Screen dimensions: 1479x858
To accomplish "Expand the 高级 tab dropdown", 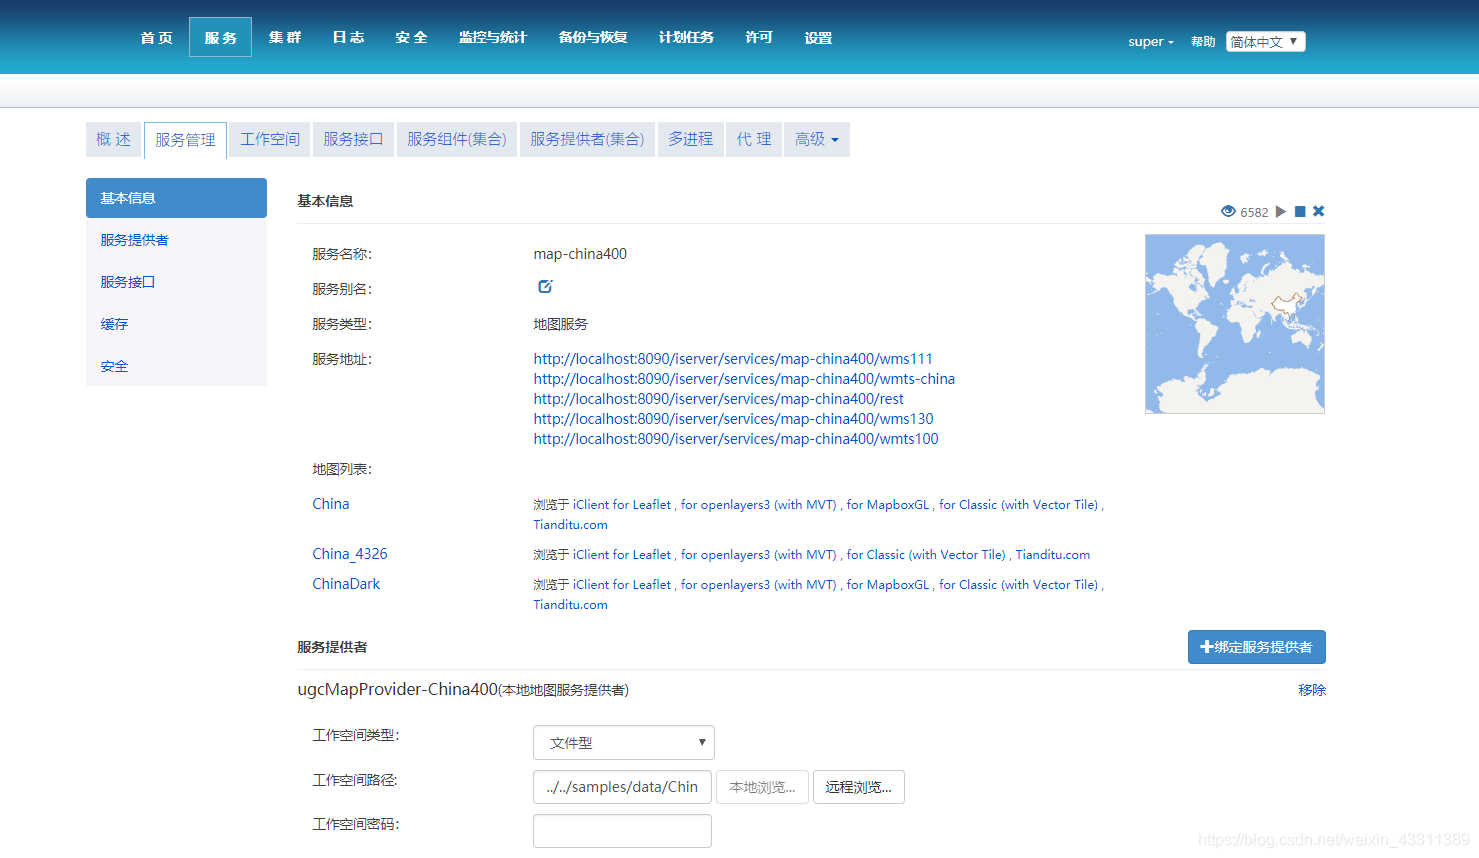I will pos(817,139).
